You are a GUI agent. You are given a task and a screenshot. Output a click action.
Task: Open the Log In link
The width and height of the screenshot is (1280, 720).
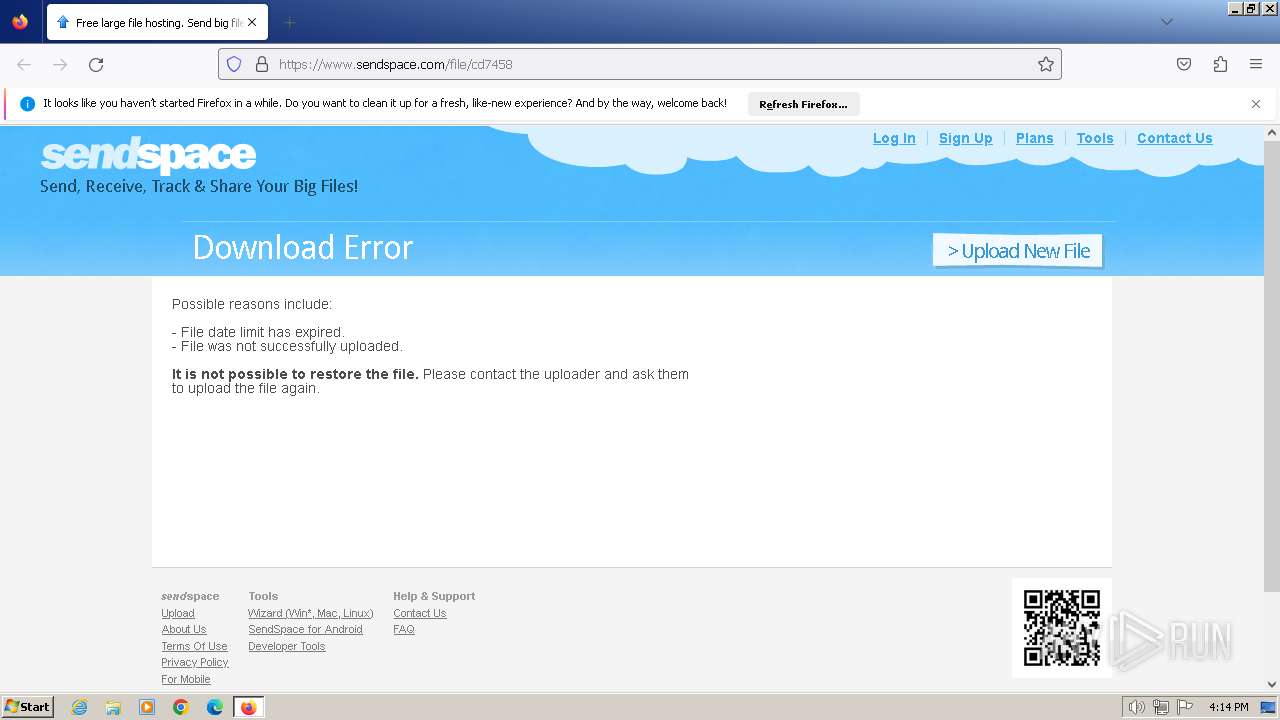(x=894, y=139)
